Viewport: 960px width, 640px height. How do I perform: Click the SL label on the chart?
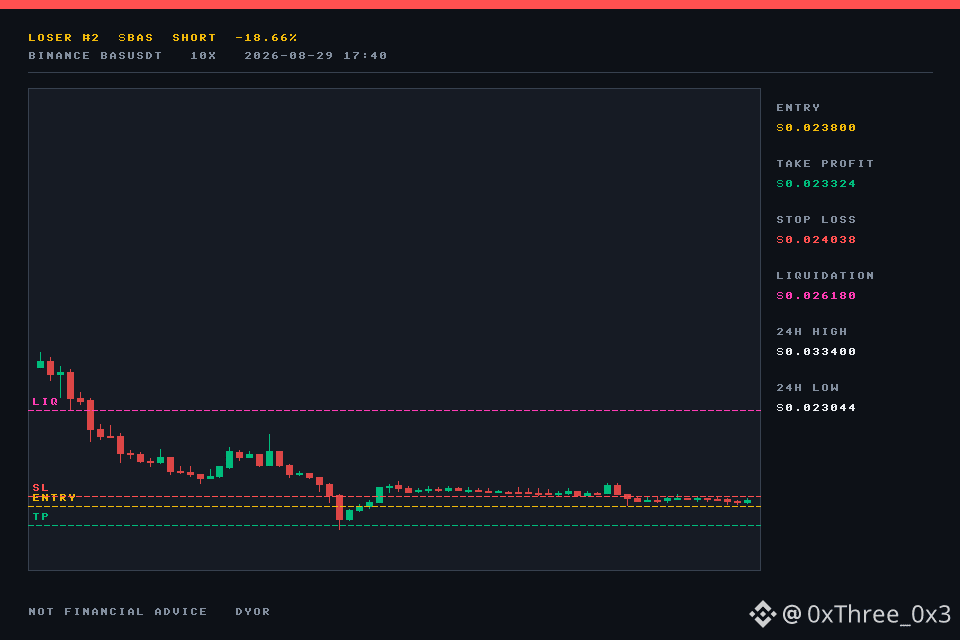pyautogui.click(x=40, y=488)
